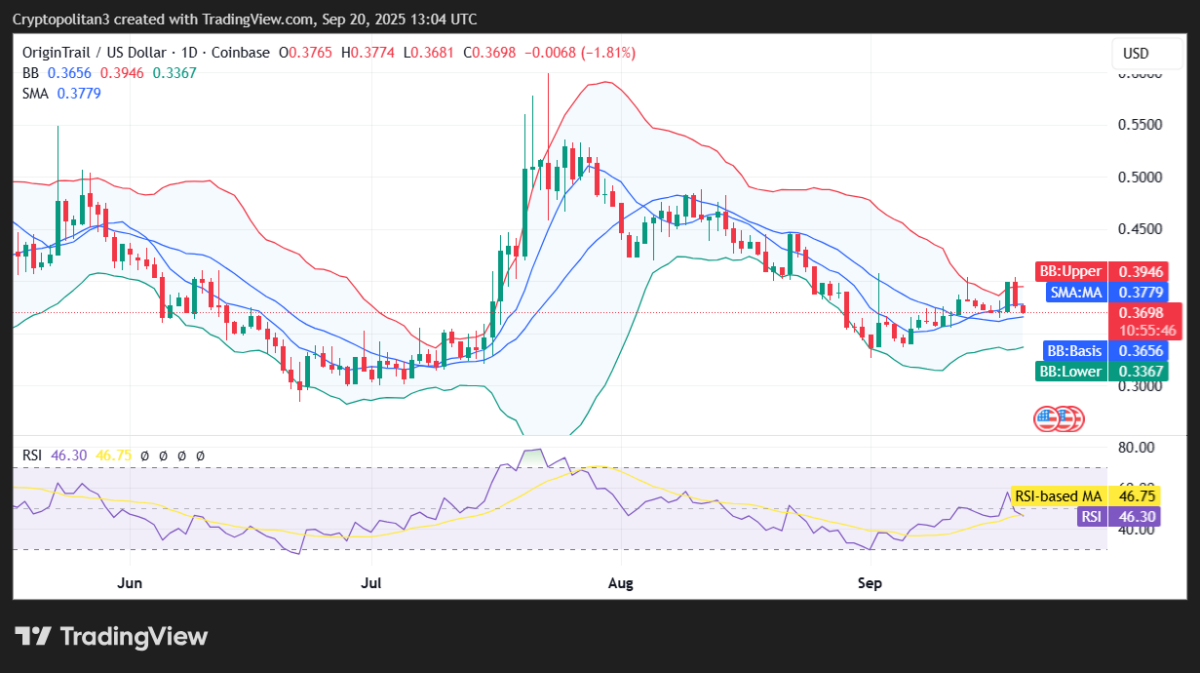Click the Cryptopolitan3 created with TradingView.com text

(244, 19)
